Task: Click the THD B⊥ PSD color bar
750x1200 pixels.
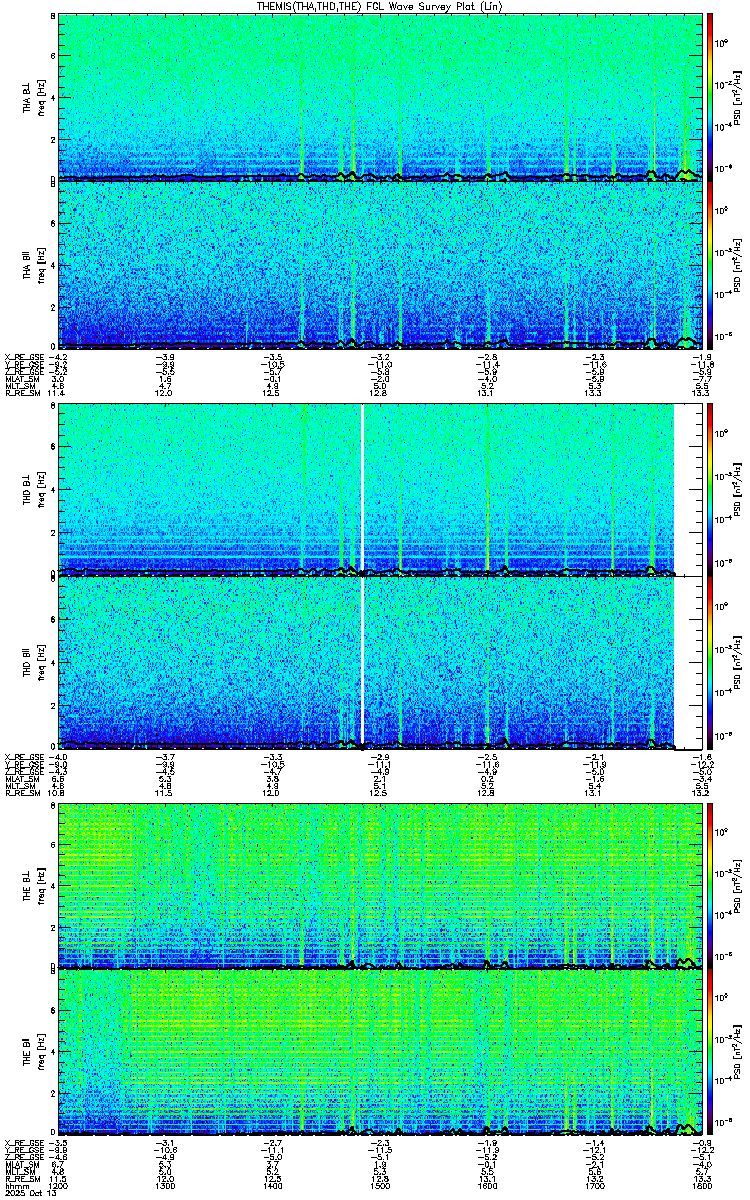Action: tap(710, 490)
